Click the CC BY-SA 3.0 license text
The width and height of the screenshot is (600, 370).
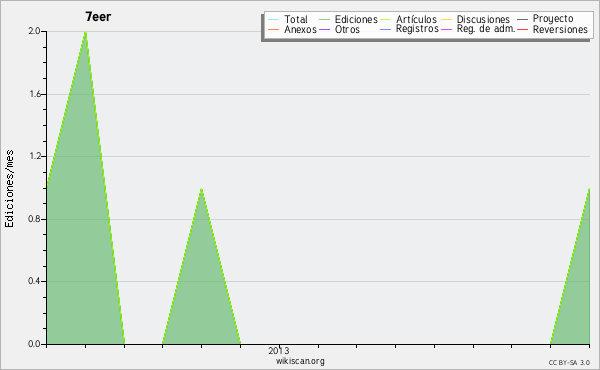(x=569, y=363)
